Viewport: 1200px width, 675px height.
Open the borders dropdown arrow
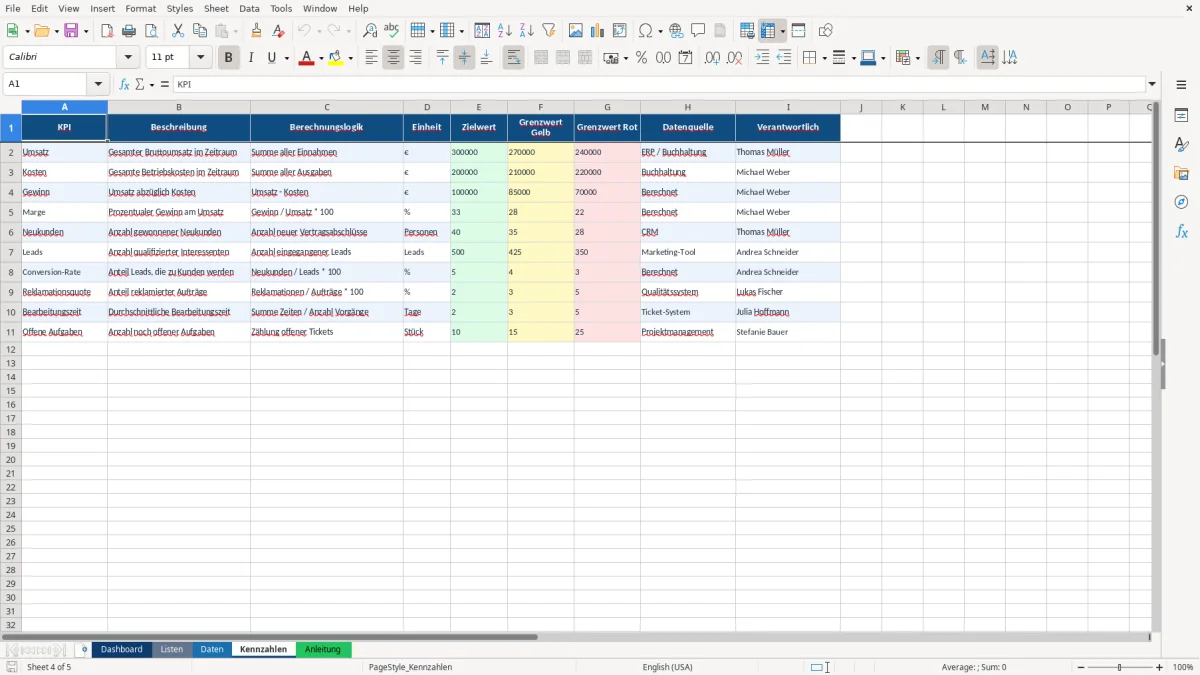(x=823, y=58)
